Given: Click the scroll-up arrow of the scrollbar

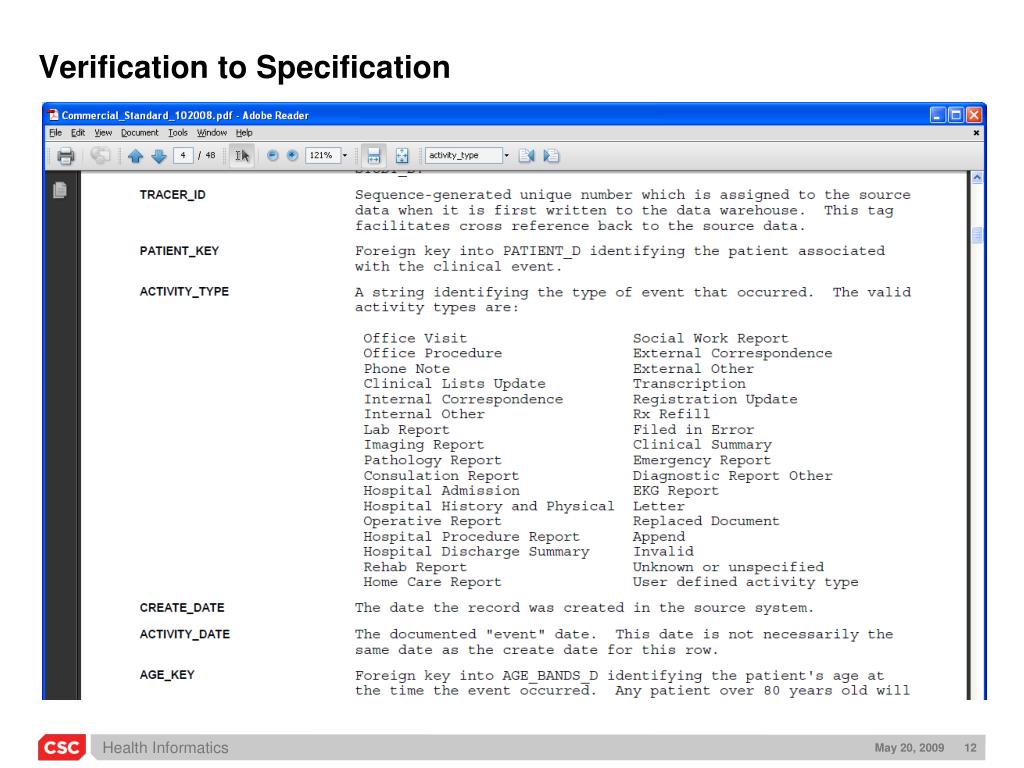Looking at the screenshot, I should click(977, 178).
